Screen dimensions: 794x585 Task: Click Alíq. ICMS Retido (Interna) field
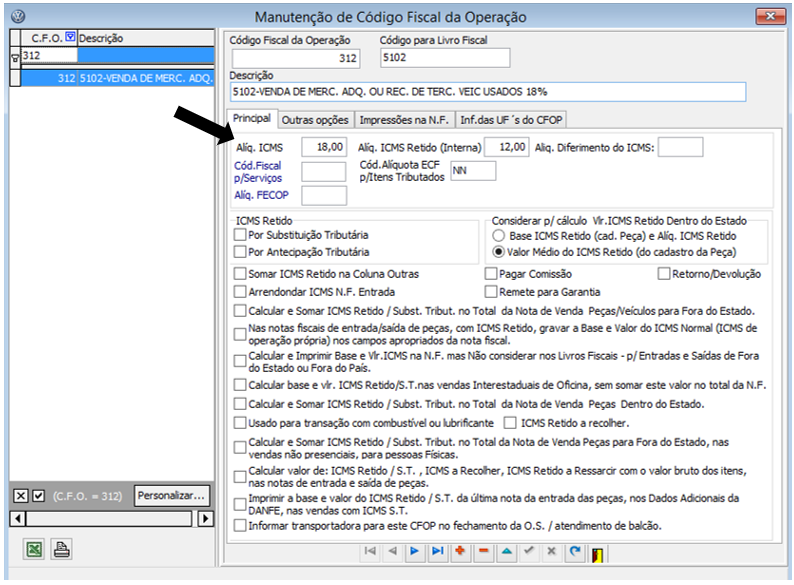(x=507, y=147)
